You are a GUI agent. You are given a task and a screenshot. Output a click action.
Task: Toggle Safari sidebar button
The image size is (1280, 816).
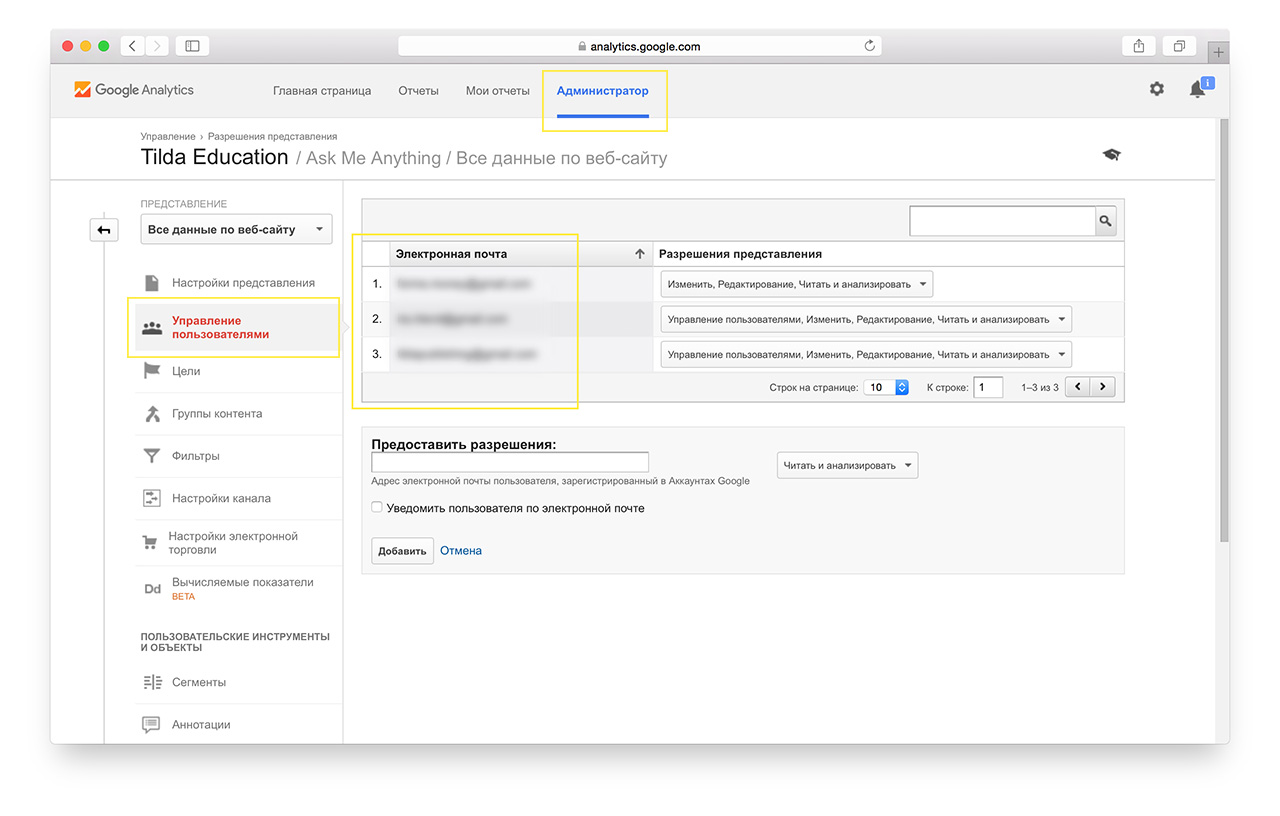[x=192, y=46]
